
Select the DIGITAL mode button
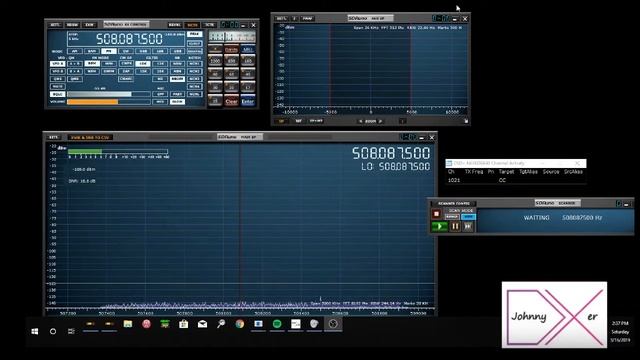[195, 51]
